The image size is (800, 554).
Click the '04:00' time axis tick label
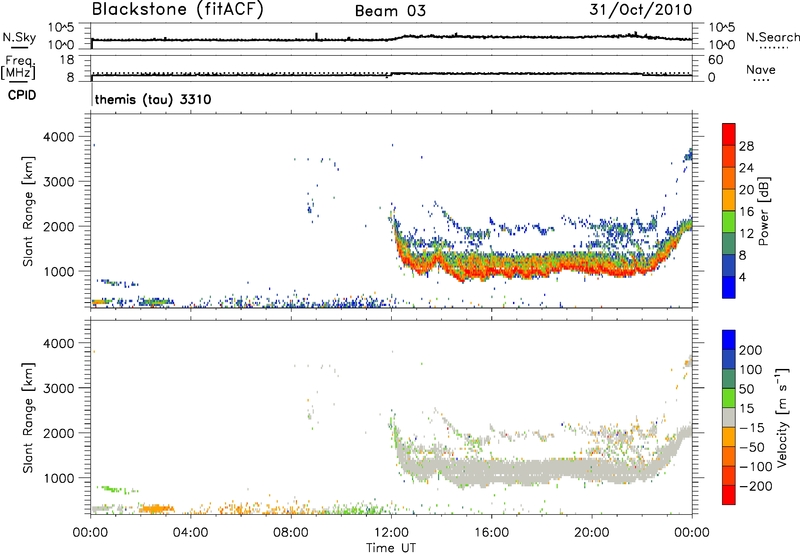[x=190, y=533]
